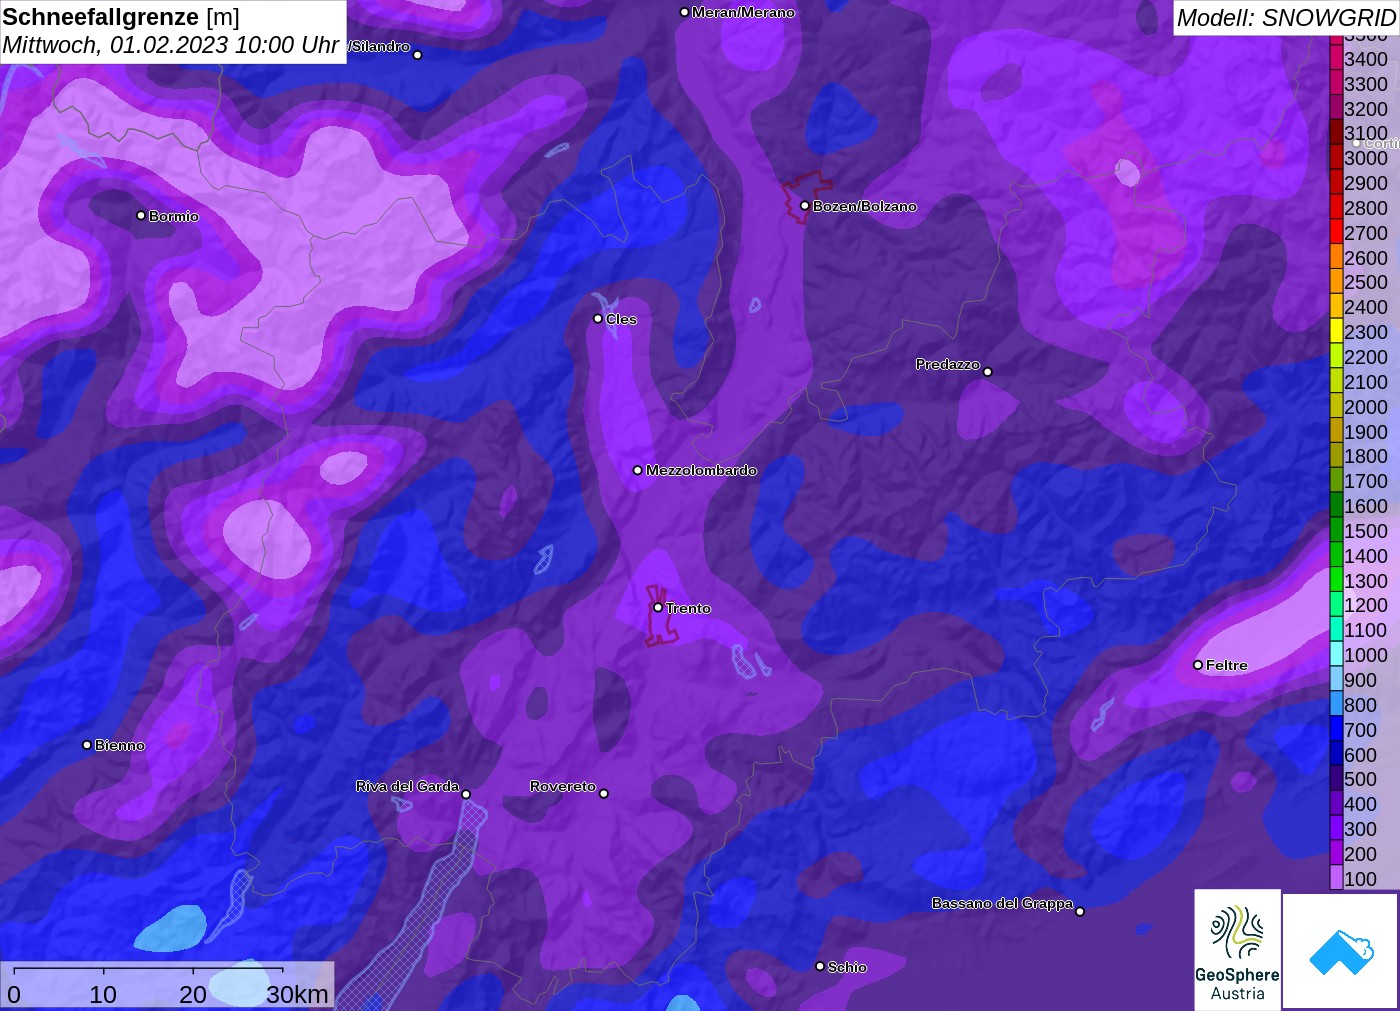Click the Meran/Merano city marker
This screenshot has height=1011, width=1400.
coord(684,12)
